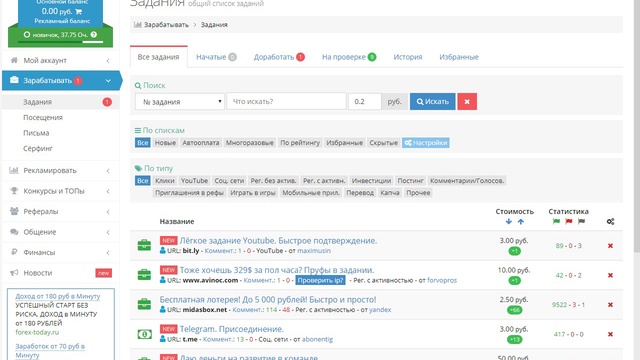Select Новые list filter

[165, 143]
